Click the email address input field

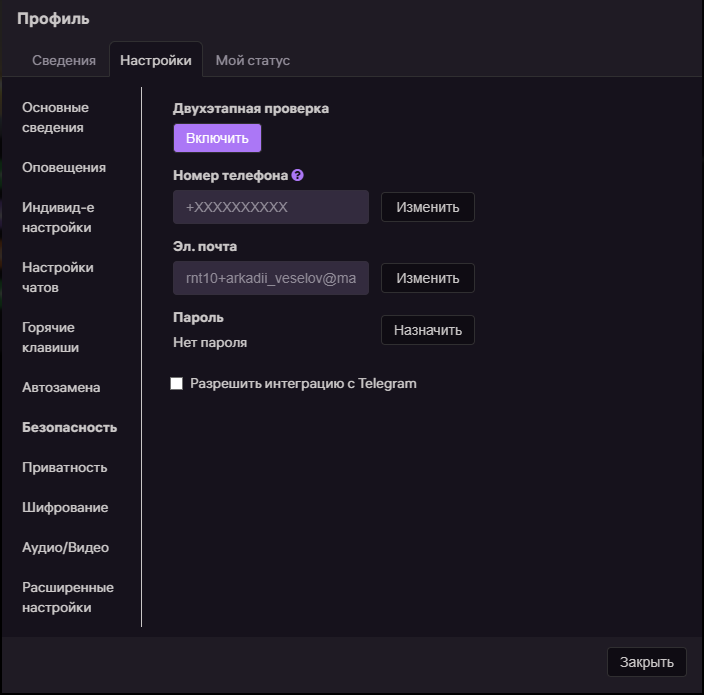point(271,278)
